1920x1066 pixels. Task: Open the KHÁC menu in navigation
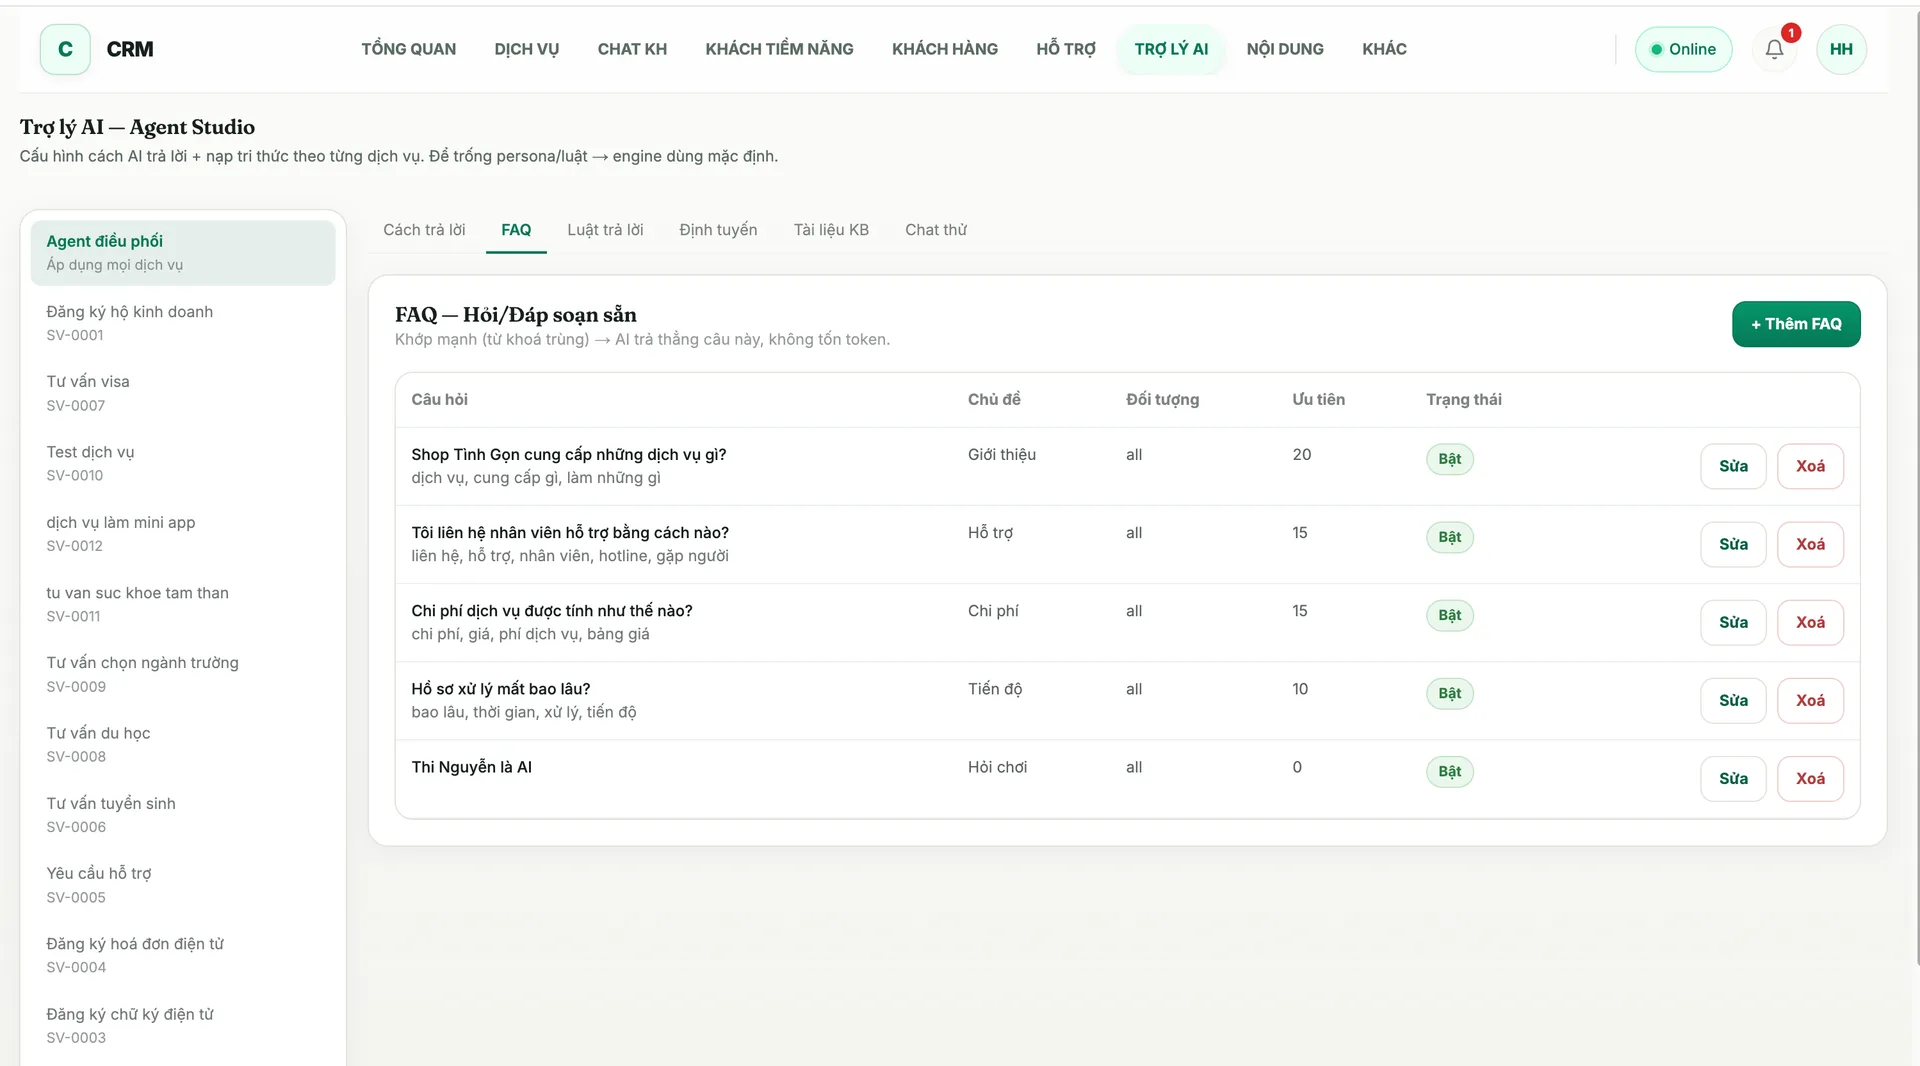point(1384,49)
